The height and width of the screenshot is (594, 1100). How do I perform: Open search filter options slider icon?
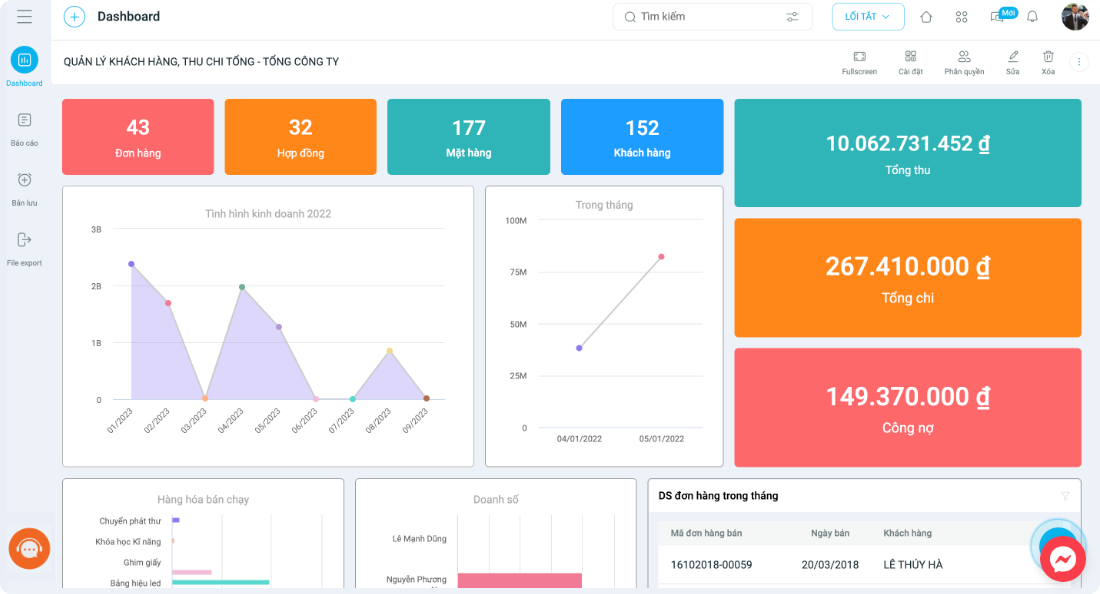pyautogui.click(x=792, y=17)
